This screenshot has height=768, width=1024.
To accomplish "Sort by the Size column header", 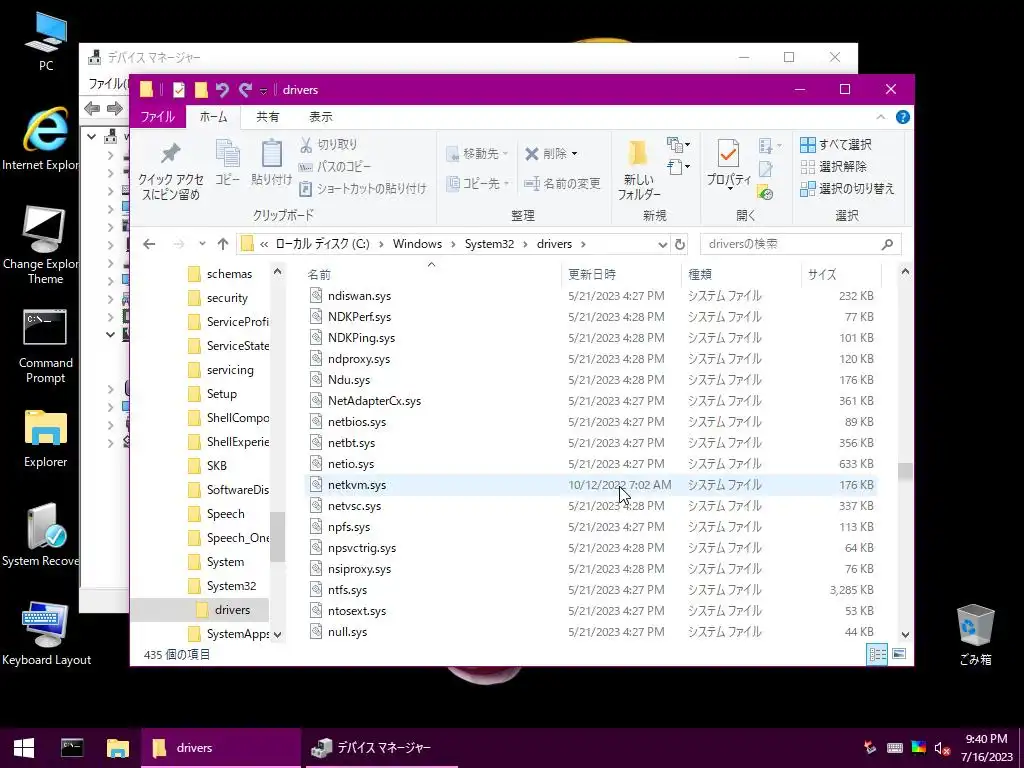I will click(x=841, y=274).
